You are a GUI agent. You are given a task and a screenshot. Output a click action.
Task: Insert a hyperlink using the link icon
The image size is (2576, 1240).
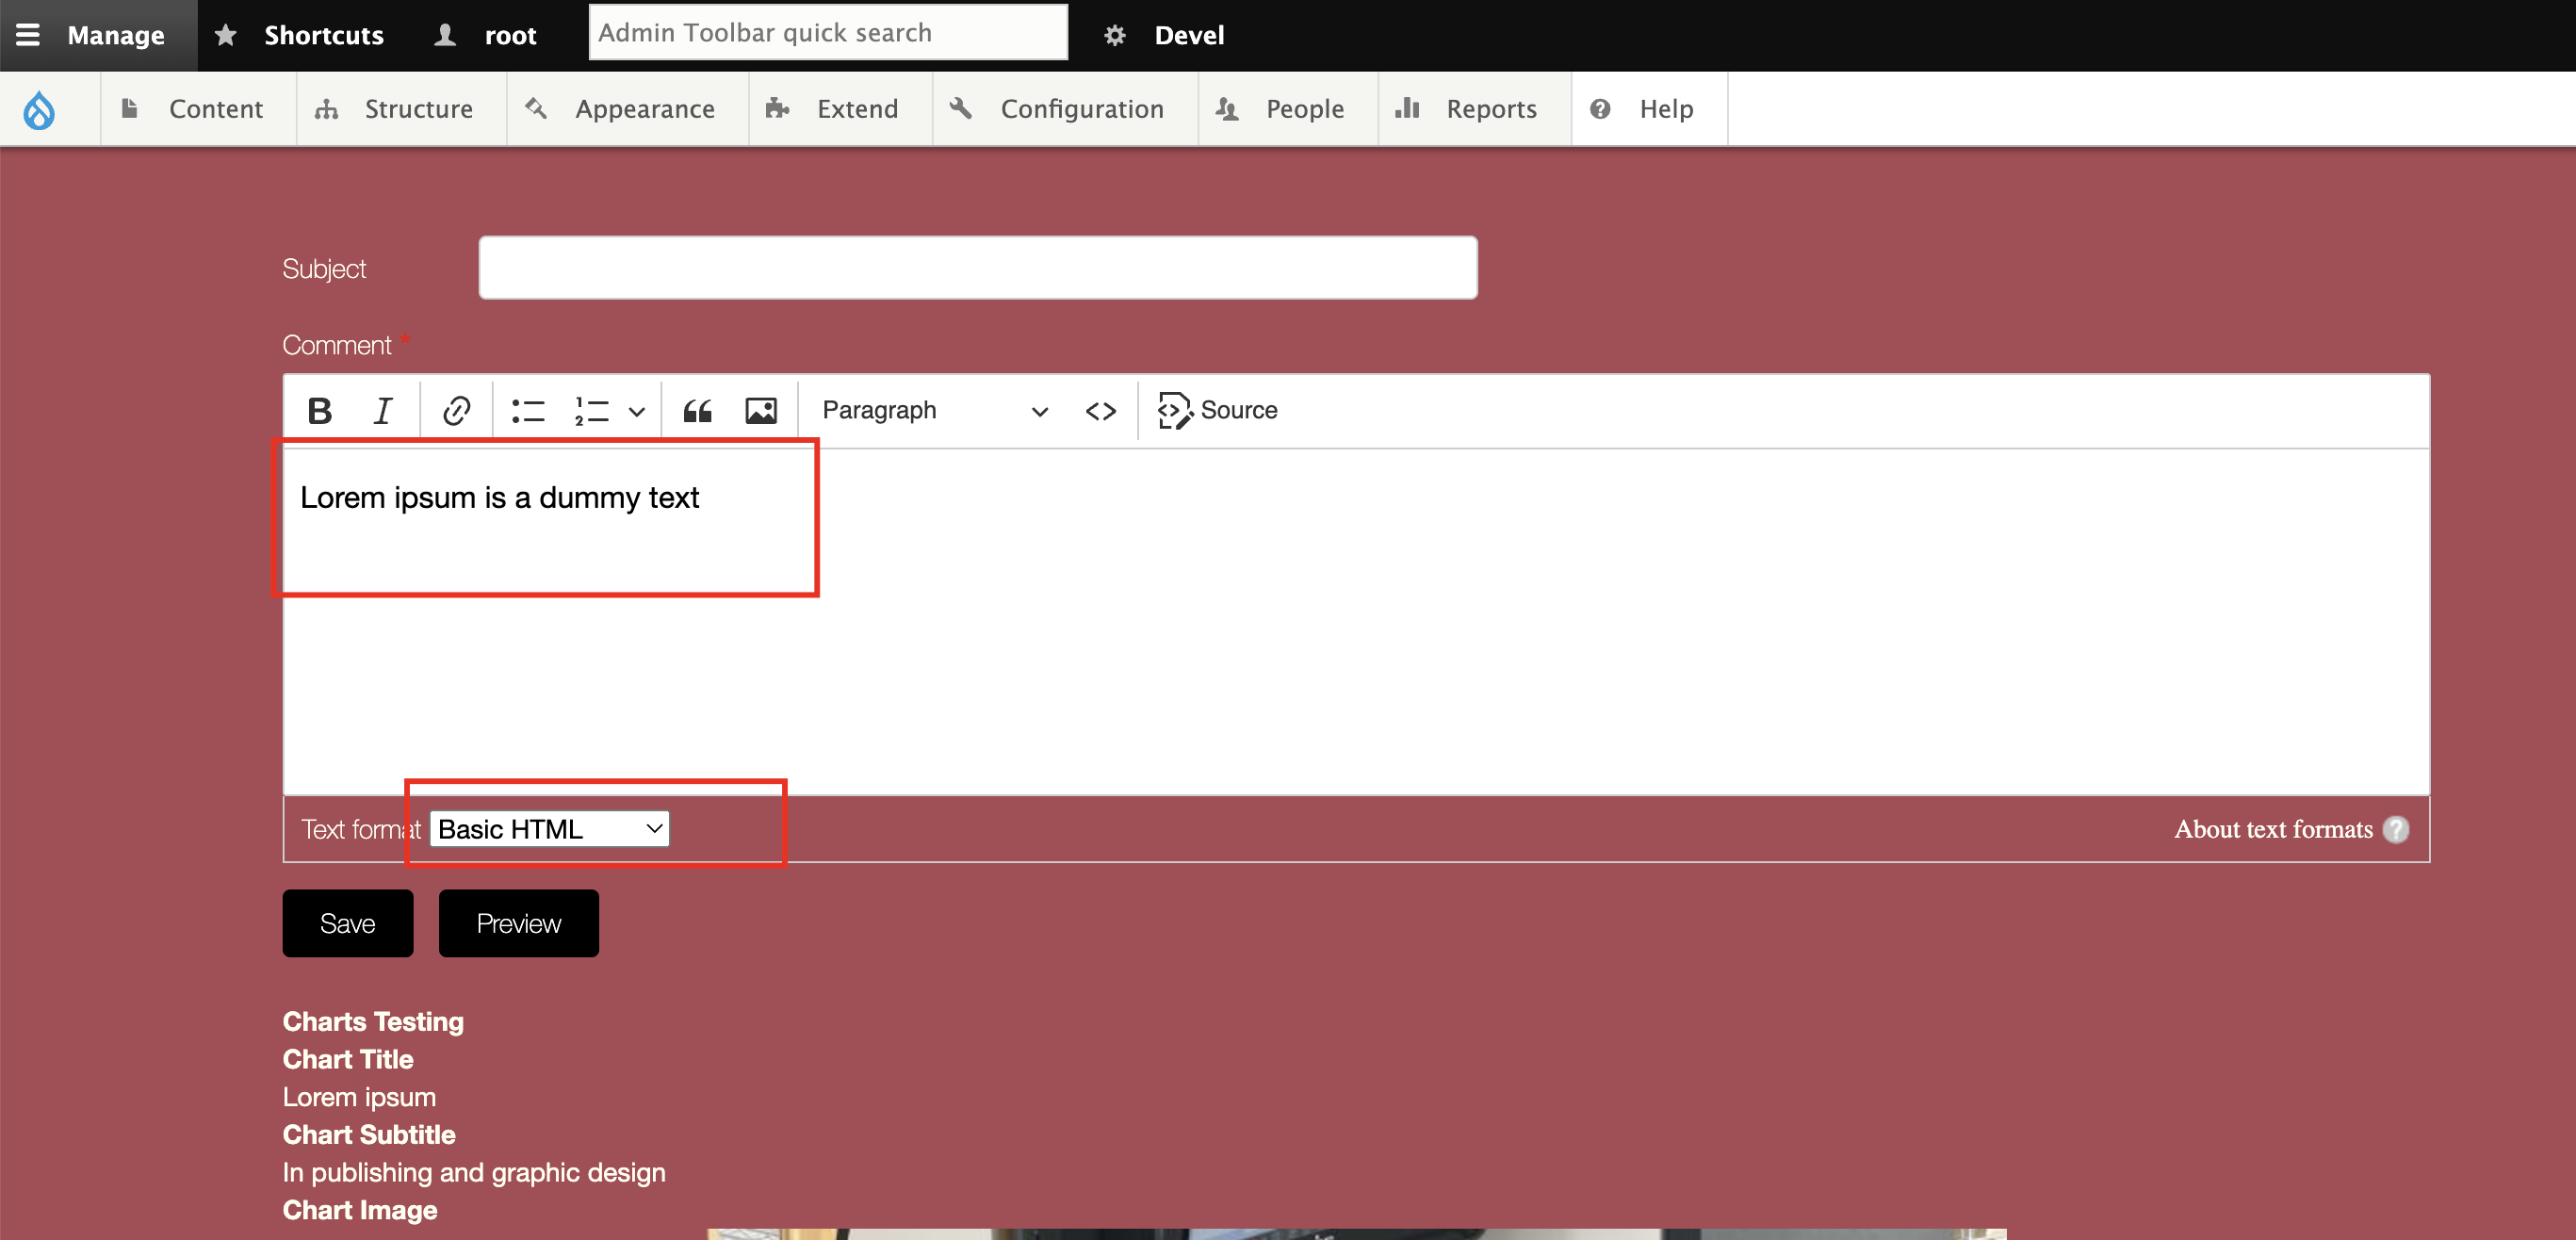point(455,410)
